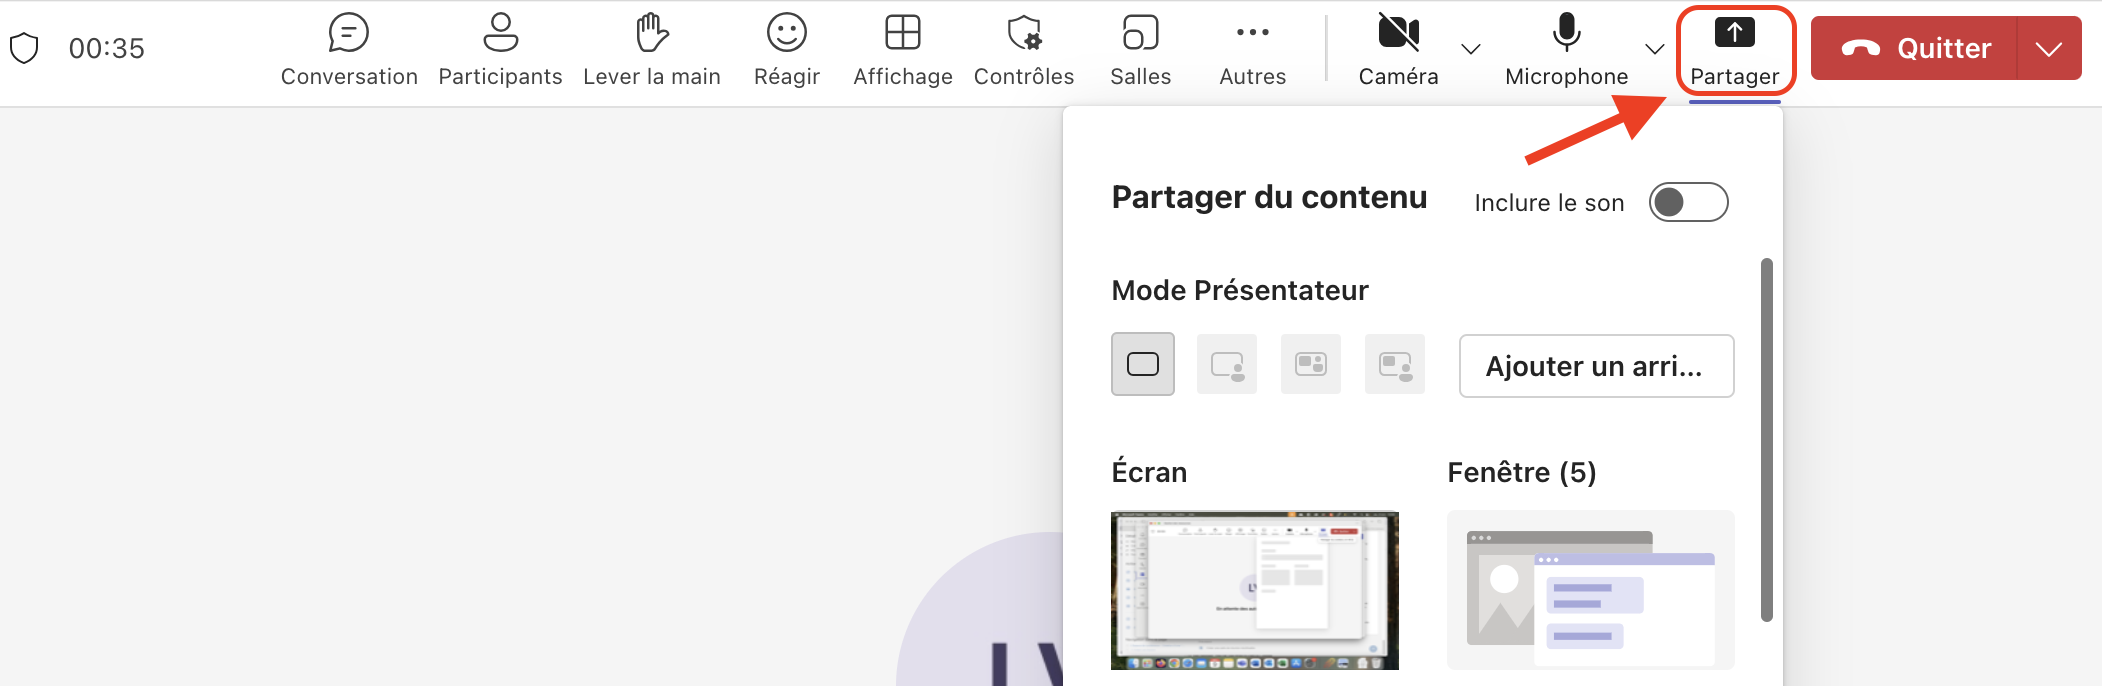Expand the microphone options chevron
The width and height of the screenshot is (2102, 686).
1655,49
